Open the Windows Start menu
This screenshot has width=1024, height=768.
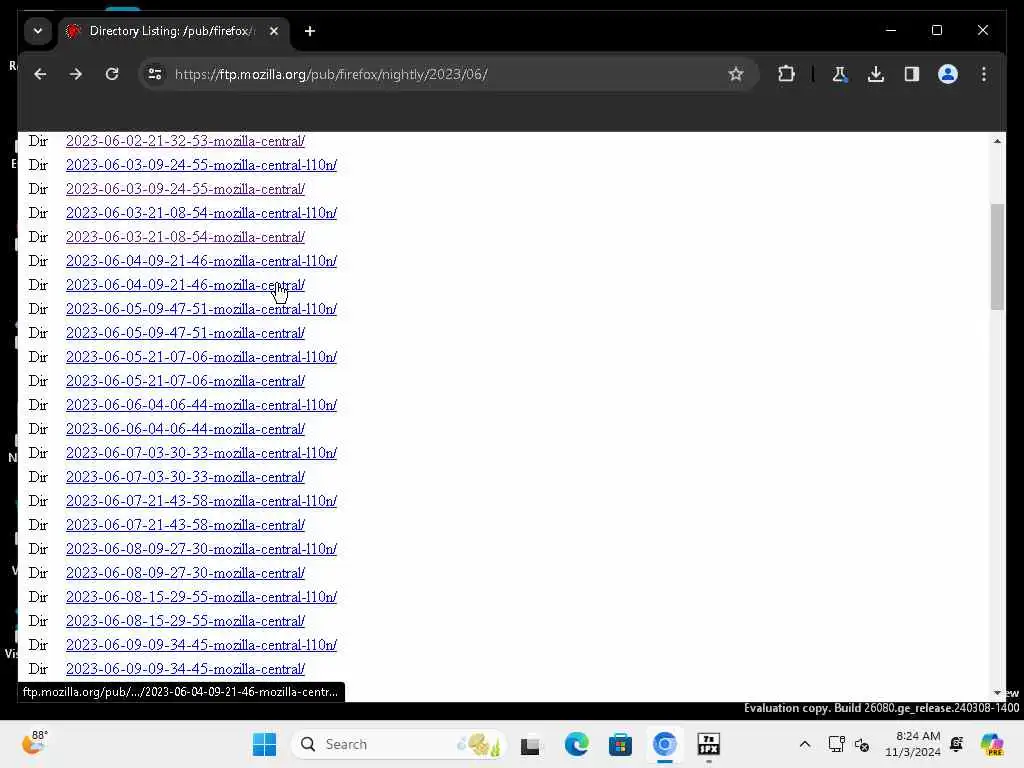[264, 744]
